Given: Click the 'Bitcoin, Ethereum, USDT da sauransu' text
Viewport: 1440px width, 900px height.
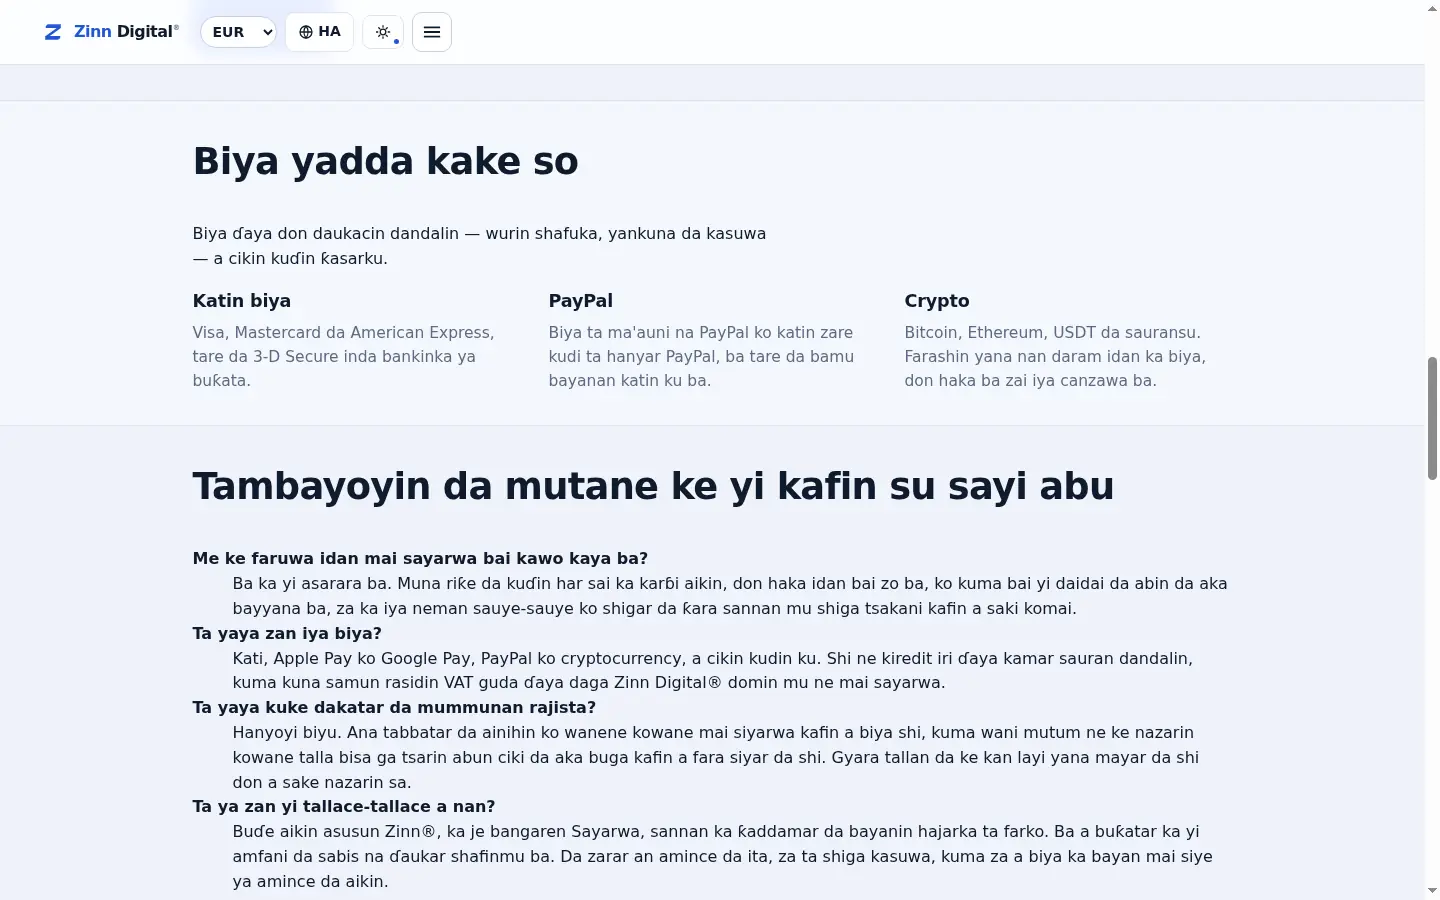Looking at the screenshot, I should click(1052, 333).
